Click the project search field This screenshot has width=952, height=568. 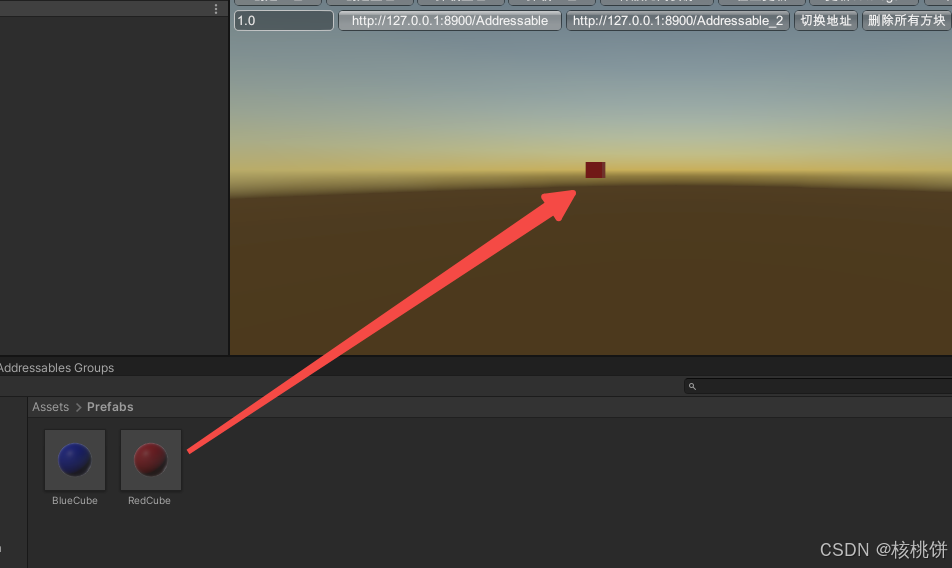pyautogui.click(x=818, y=386)
